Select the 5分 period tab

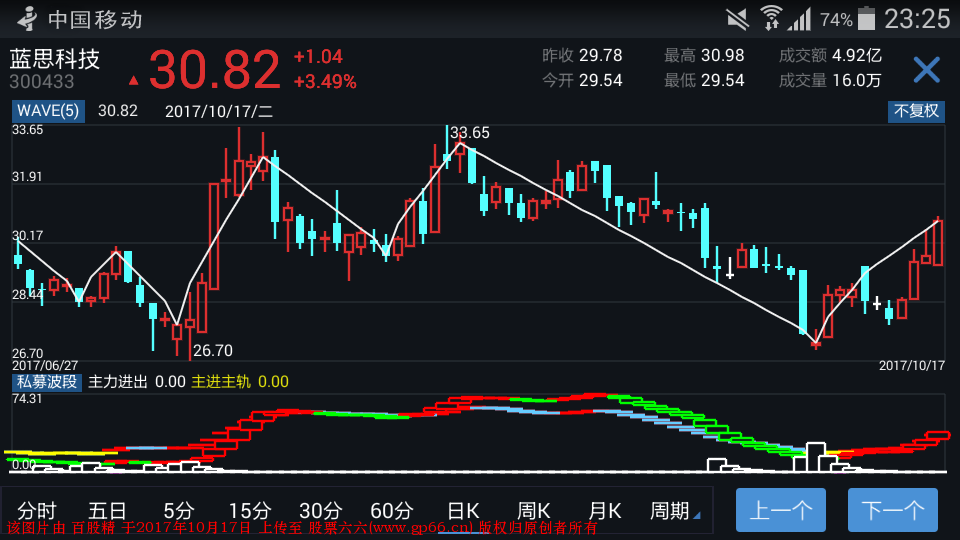coord(179,511)
